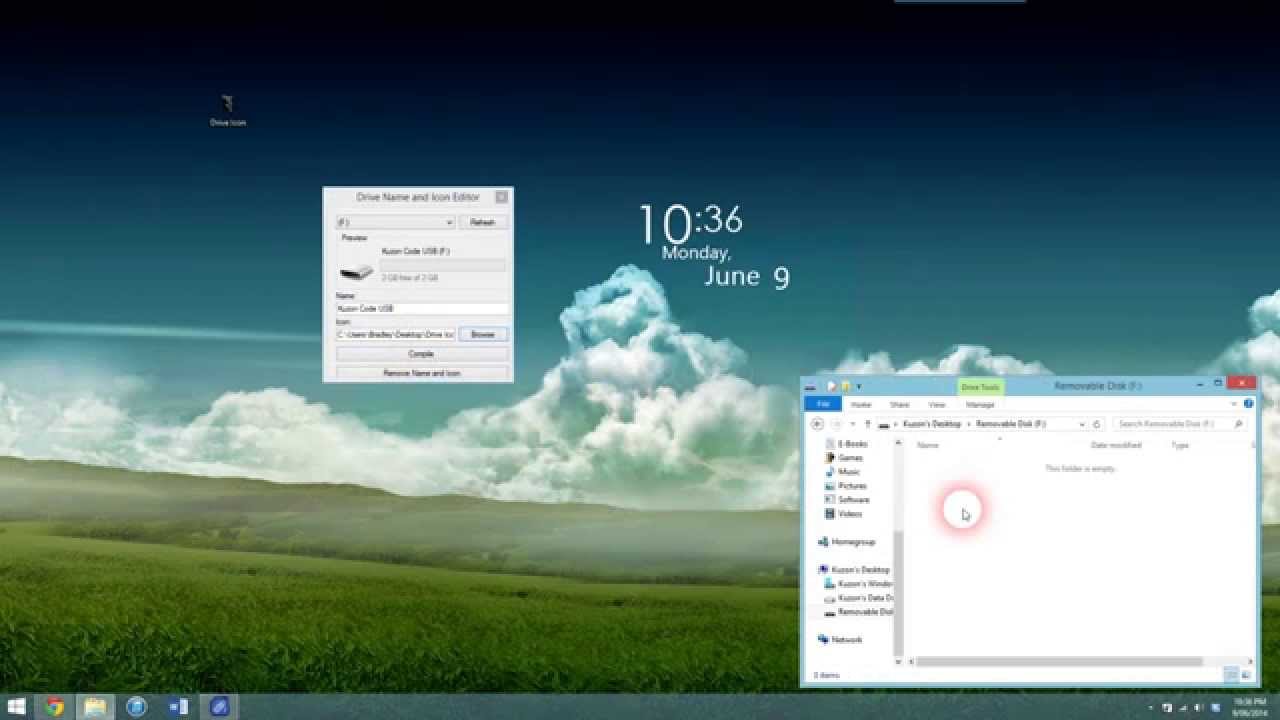1280x720 pixels.
Task: Select the Drive Tools contextual tab
Action: tap(980, 387)
